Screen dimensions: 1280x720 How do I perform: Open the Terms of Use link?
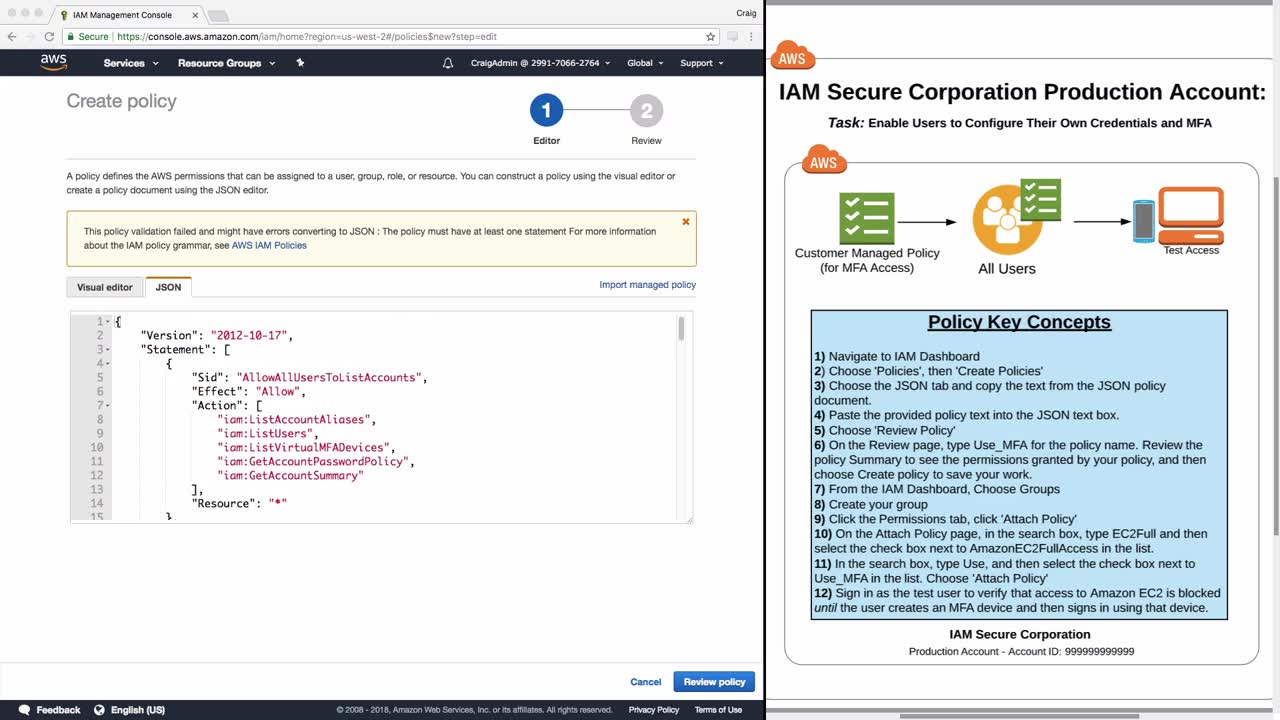(x=718, y=710)
